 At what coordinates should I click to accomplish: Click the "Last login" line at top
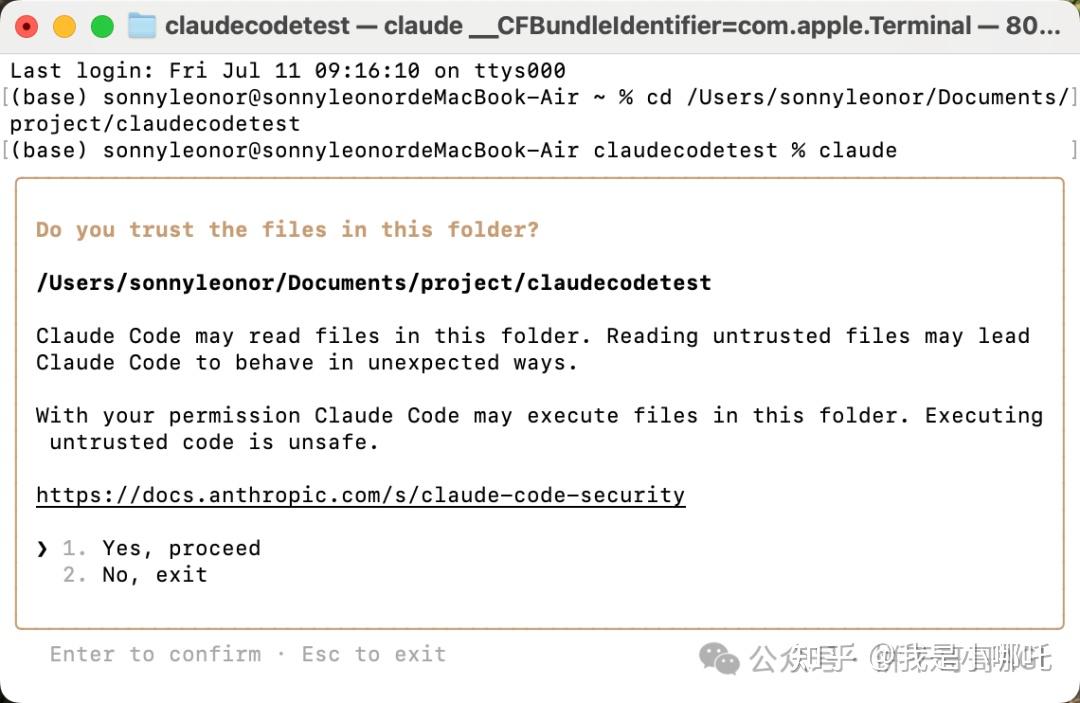coord(287,71)
